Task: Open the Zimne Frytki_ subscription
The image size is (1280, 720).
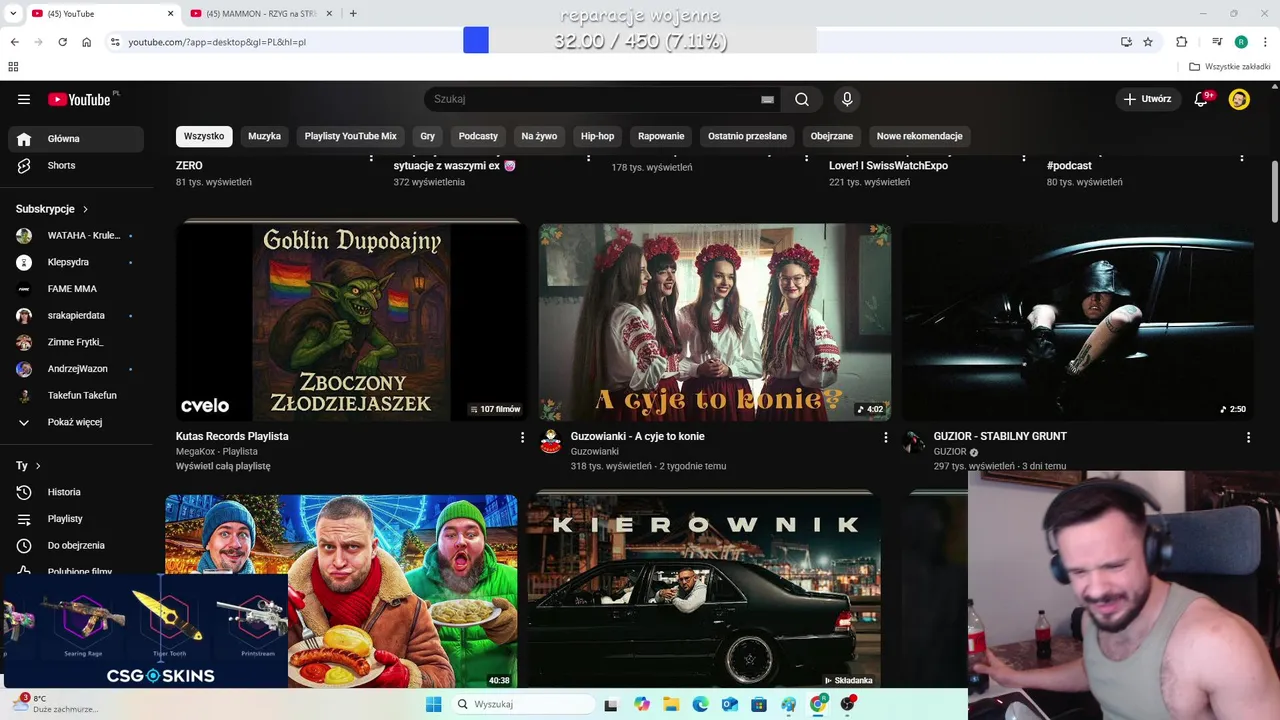Action: [76, 342]
